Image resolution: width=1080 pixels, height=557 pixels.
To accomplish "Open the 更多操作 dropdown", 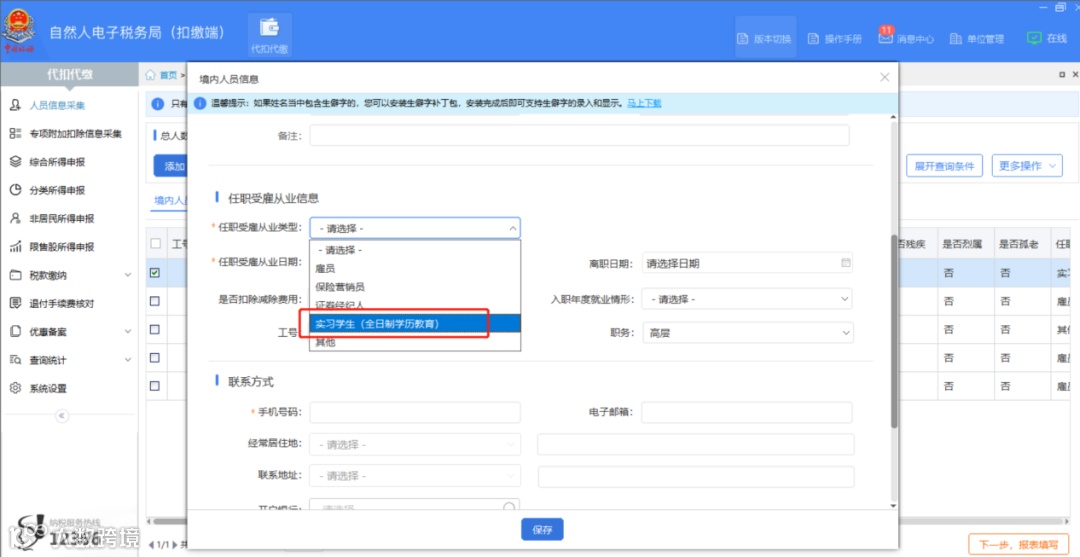I will [x=1027, y=166].
